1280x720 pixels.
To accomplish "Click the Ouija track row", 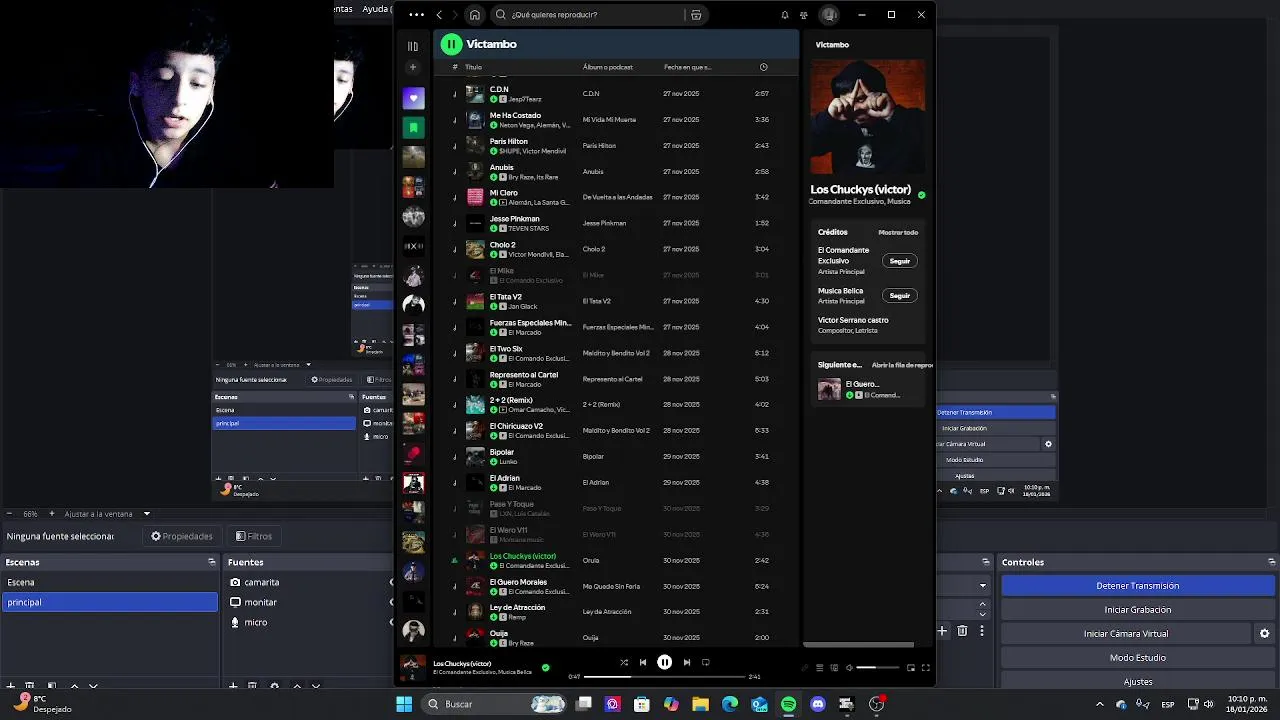I will [616, 637].
